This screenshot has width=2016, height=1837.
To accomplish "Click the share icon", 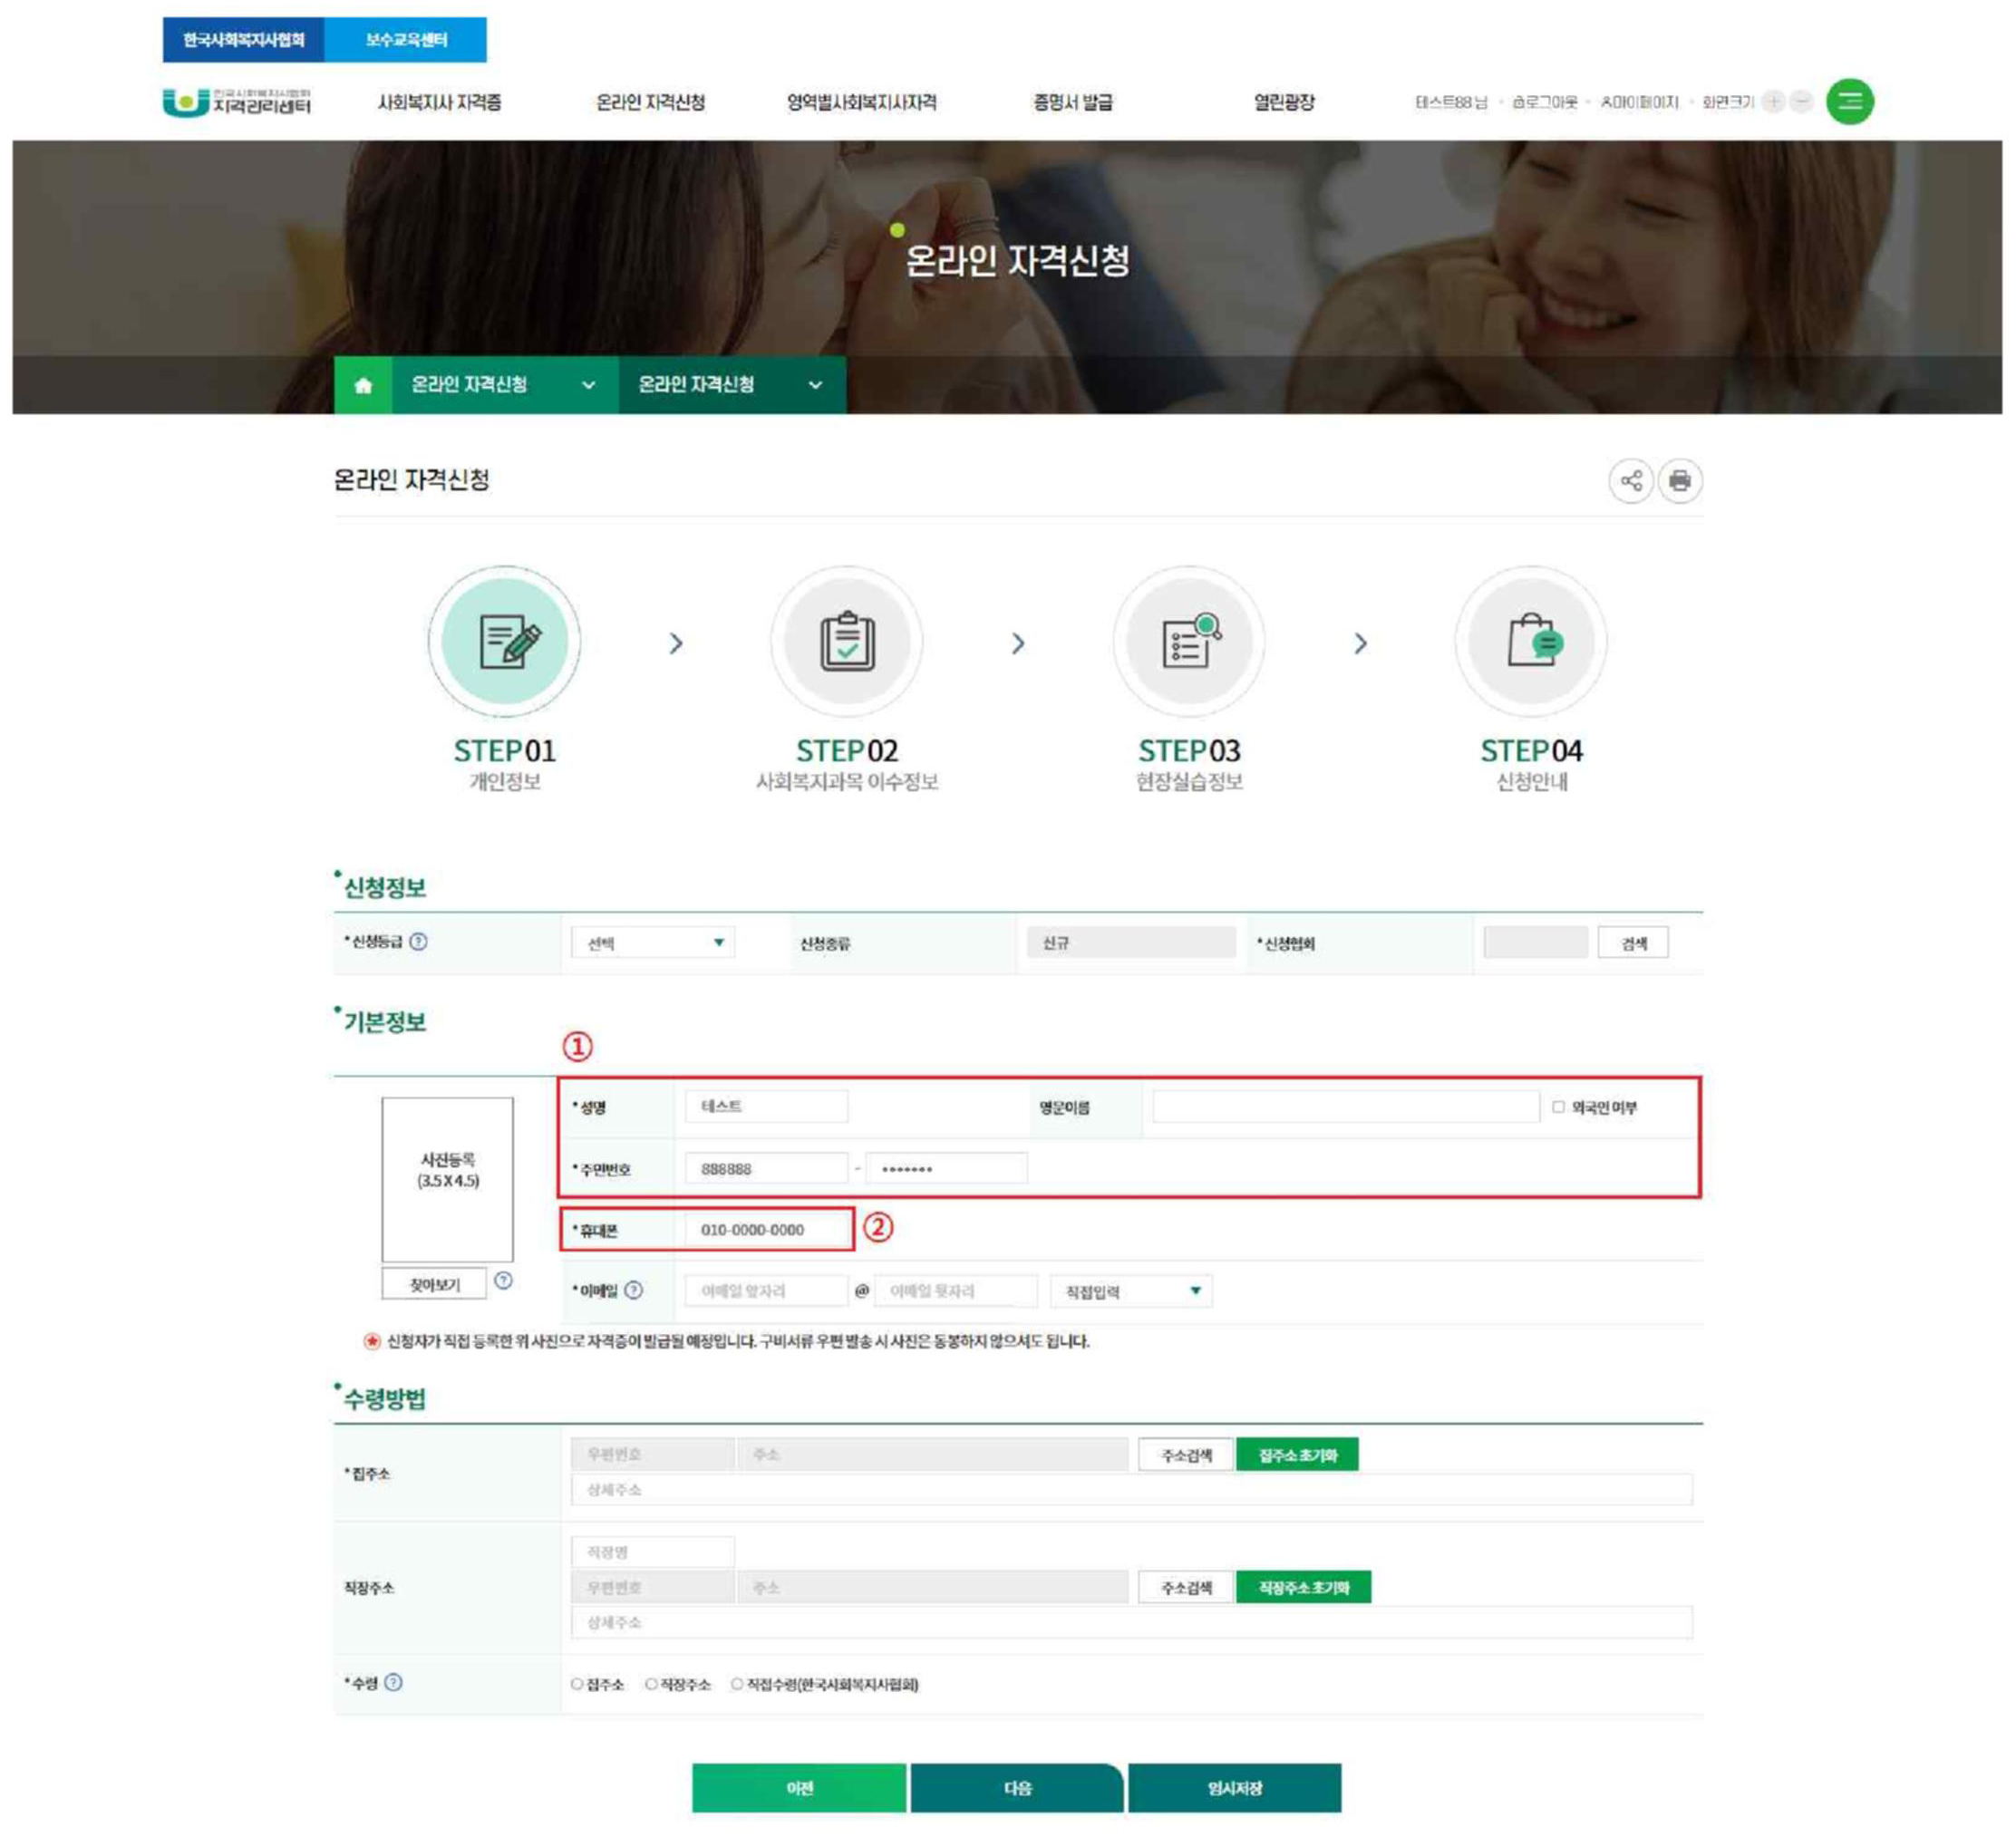I will [x=1630, y=480].
